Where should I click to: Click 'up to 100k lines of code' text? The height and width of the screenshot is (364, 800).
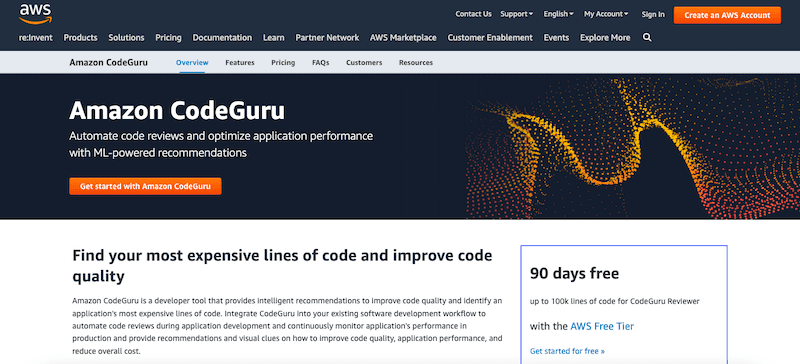[x=615, y=301]
